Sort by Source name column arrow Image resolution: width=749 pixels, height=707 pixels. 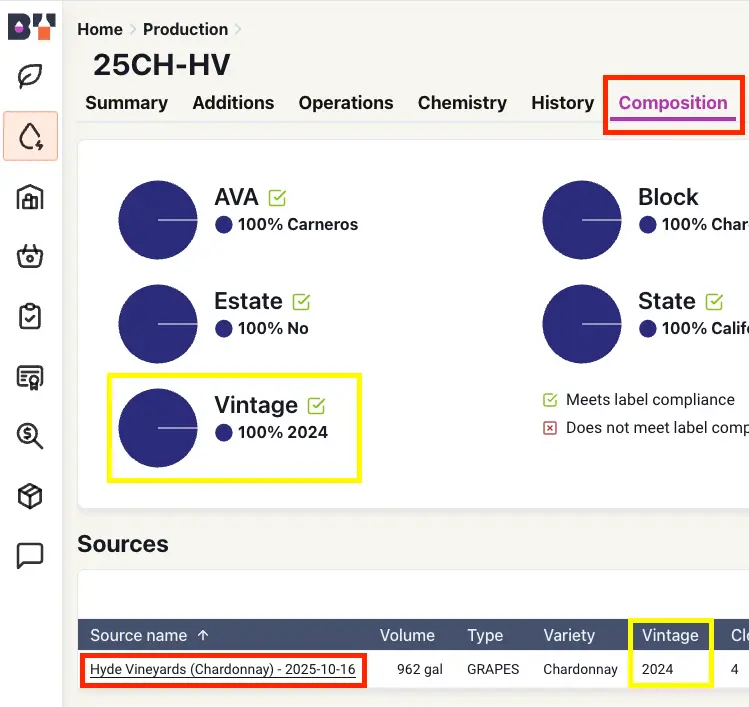pyautogui.click(x=204, y=636)
